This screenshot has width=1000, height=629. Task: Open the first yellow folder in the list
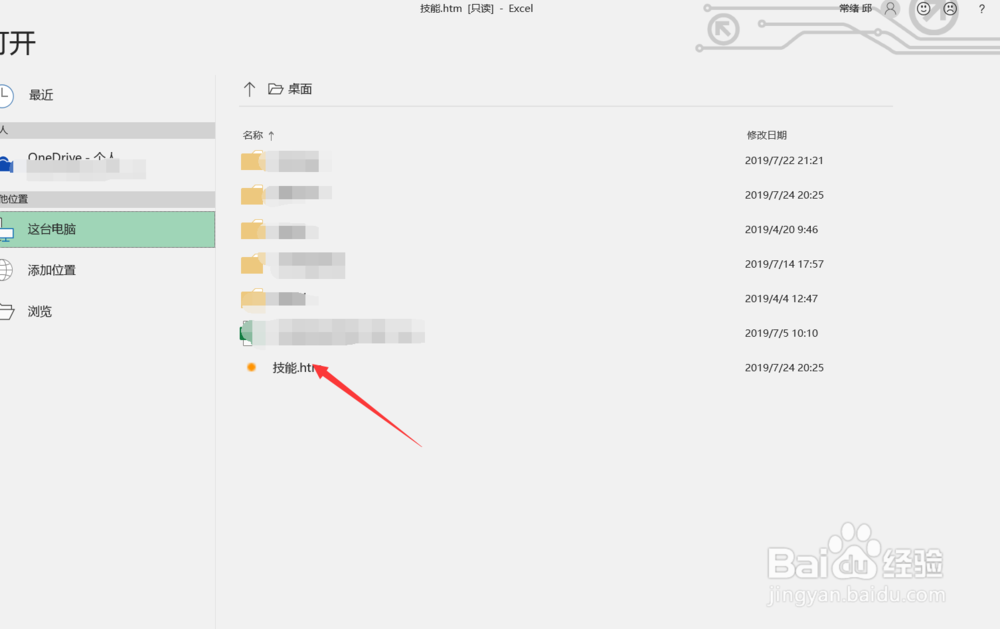point(251,160)
